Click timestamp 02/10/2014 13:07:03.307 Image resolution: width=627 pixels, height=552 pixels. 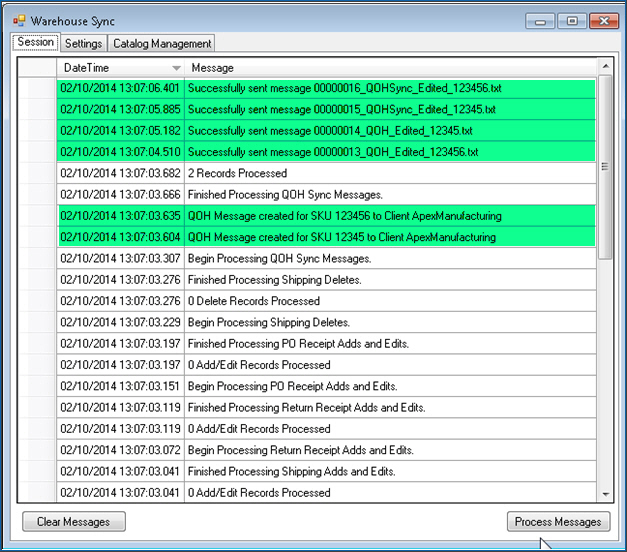click(x=120, y=259)
